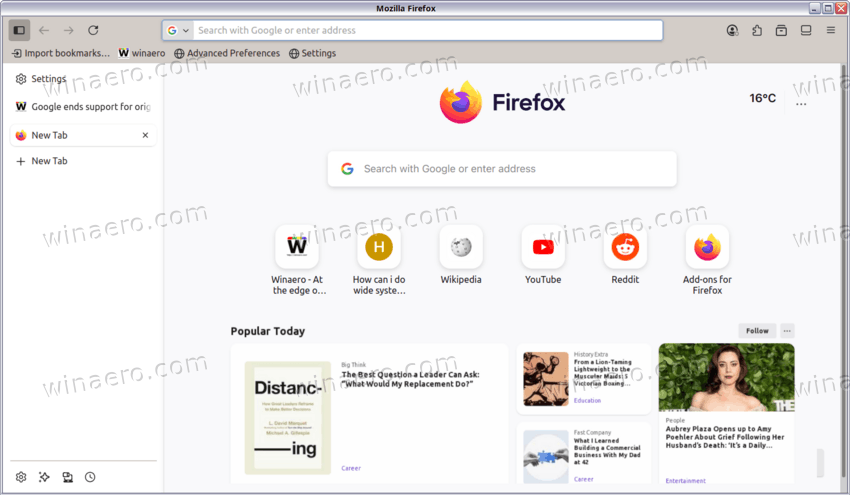Open What I Learned Building article

[607, 451]
